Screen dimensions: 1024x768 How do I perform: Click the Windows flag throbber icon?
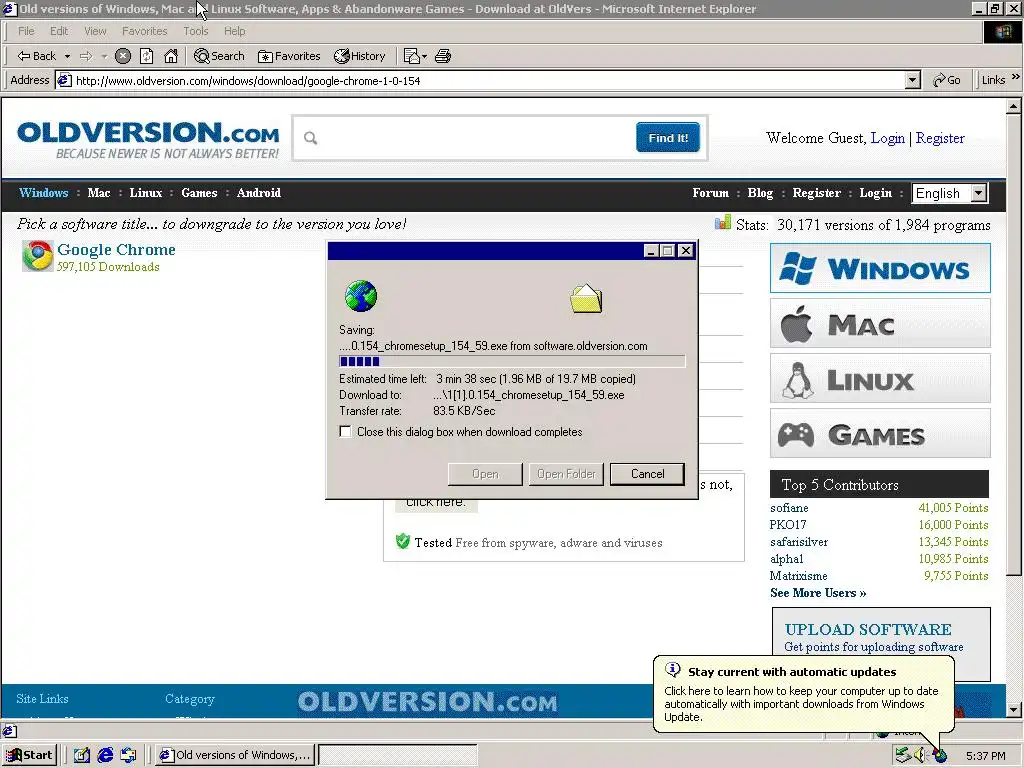pos(1002,32)
